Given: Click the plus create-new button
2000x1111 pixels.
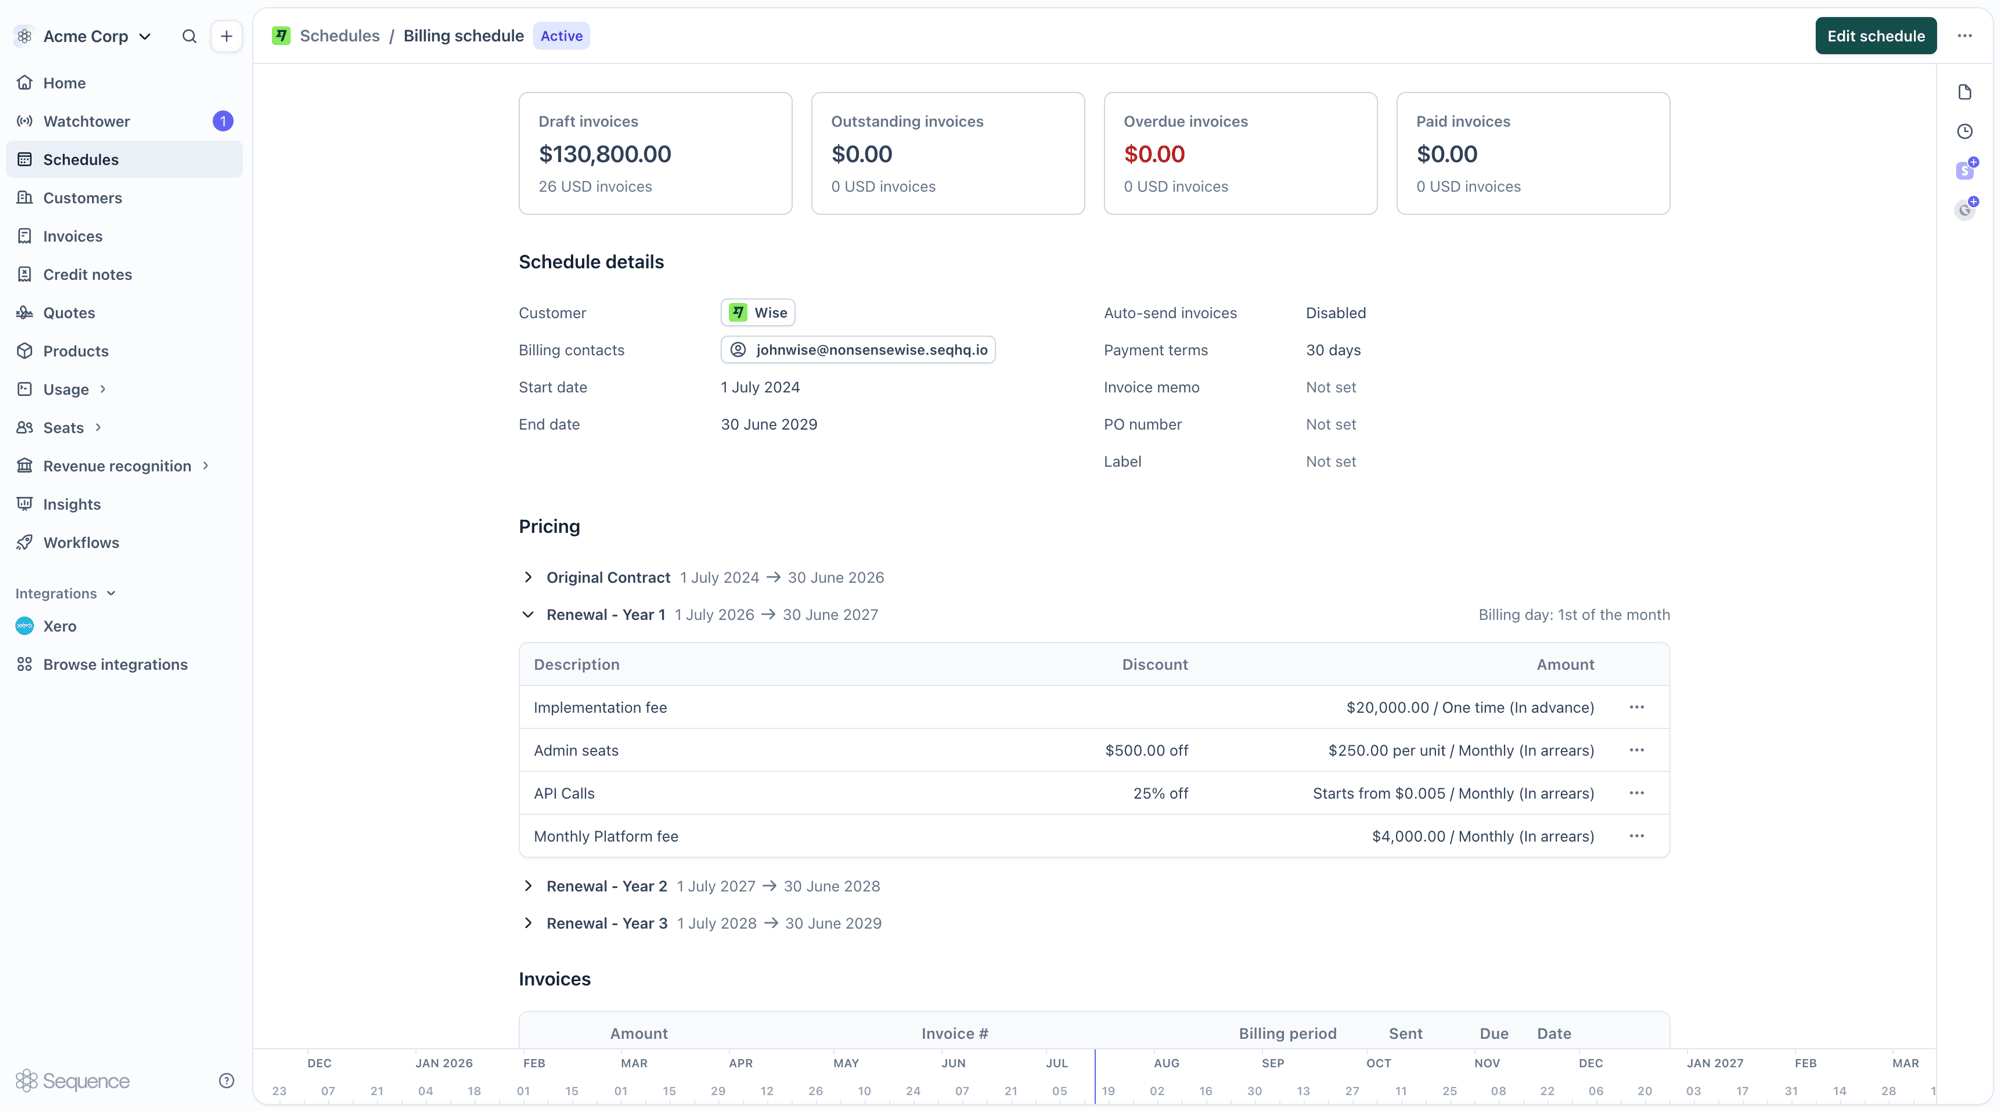Looking at the screenshot, I should [x=227, y=36].
